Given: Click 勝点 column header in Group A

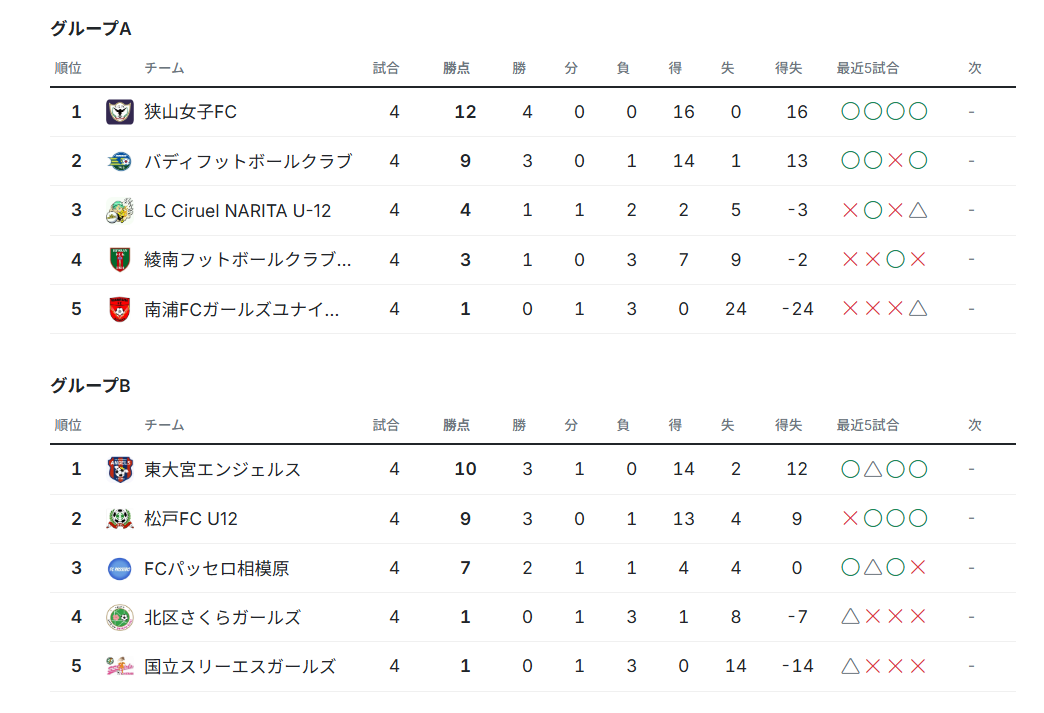Looking at the screenshot, I should 457,68.
